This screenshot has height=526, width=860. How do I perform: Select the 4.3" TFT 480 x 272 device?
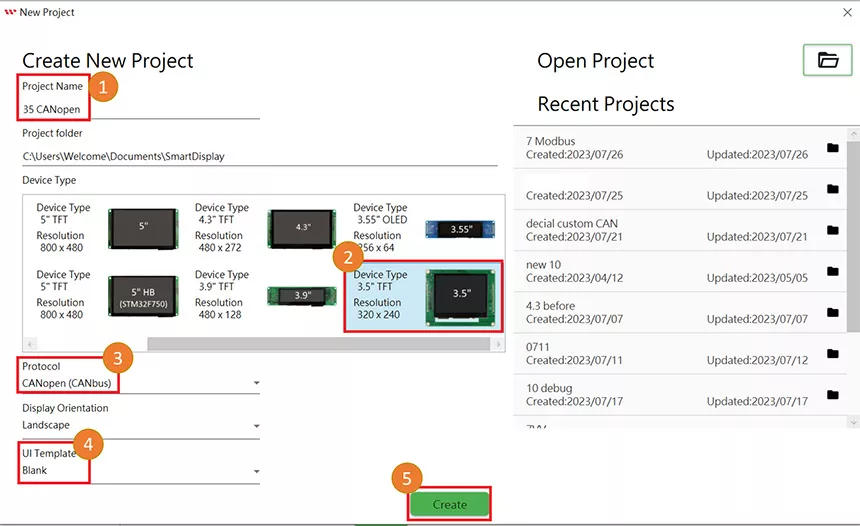pos(263,227)
